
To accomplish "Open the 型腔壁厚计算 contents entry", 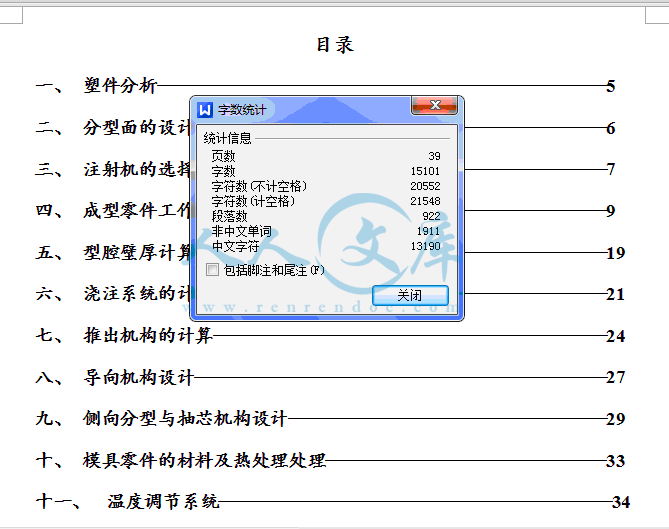I will (136, 252).
